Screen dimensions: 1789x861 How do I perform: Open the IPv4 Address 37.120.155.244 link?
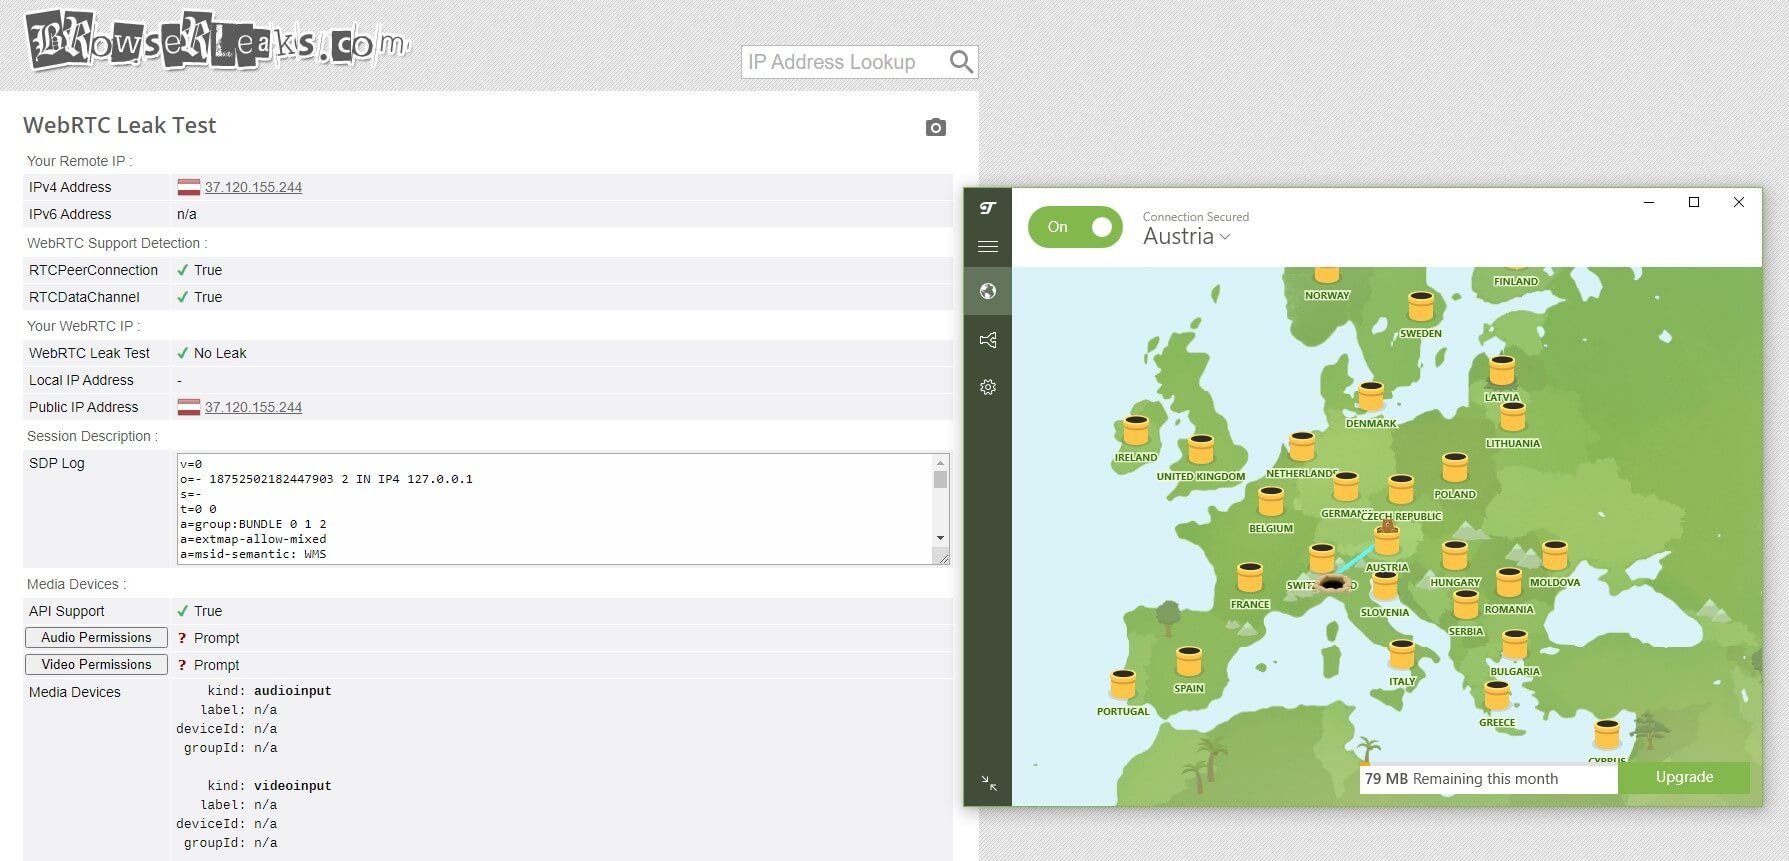coord(253,187)
